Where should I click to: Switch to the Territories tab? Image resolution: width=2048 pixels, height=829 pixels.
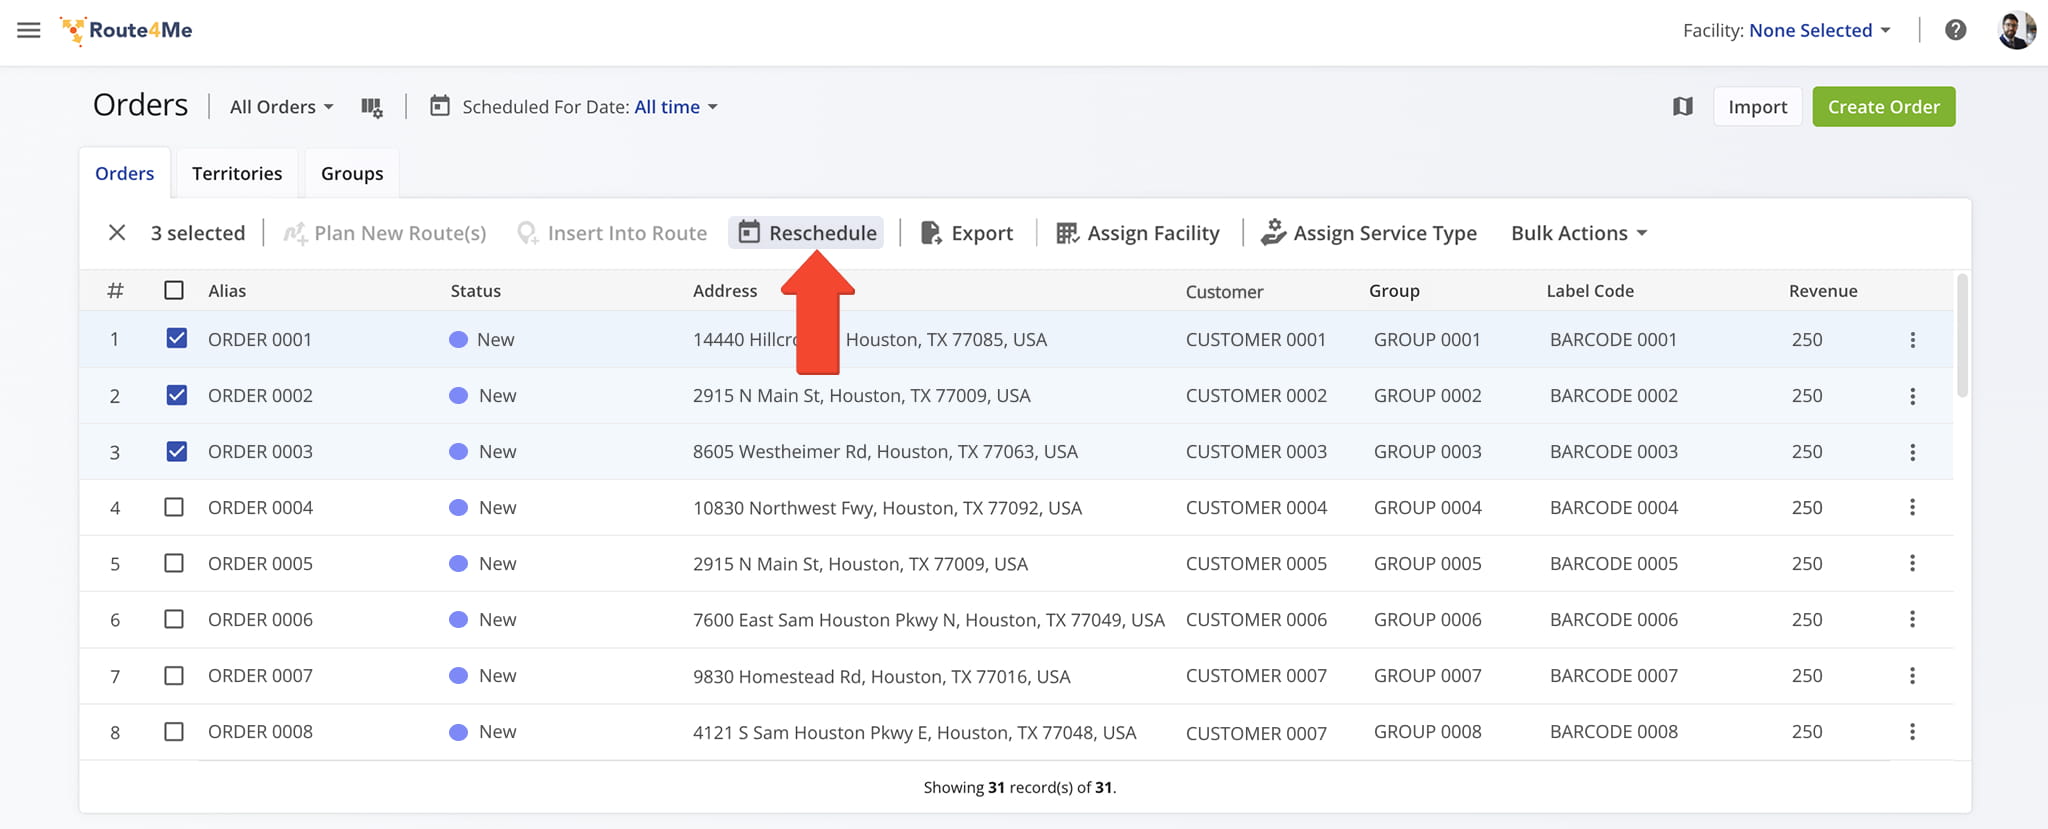(x=237, y=173)
